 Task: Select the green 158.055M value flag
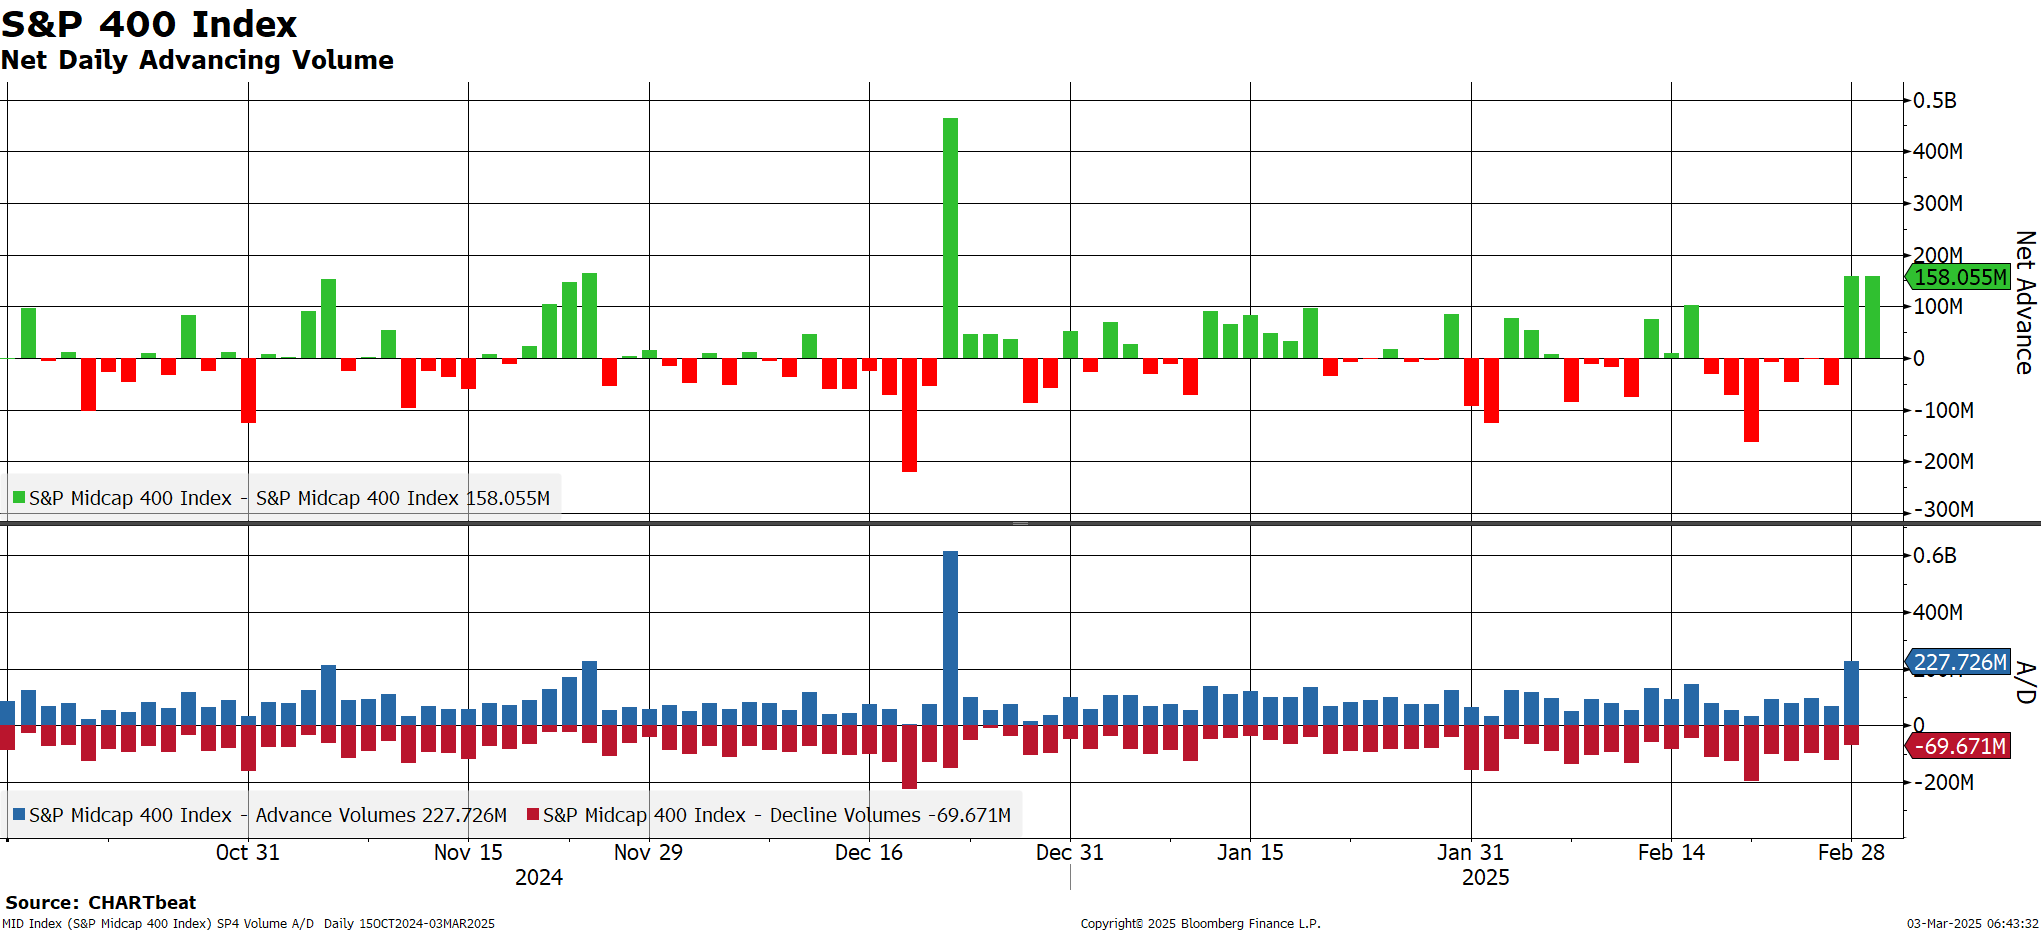1958,277
